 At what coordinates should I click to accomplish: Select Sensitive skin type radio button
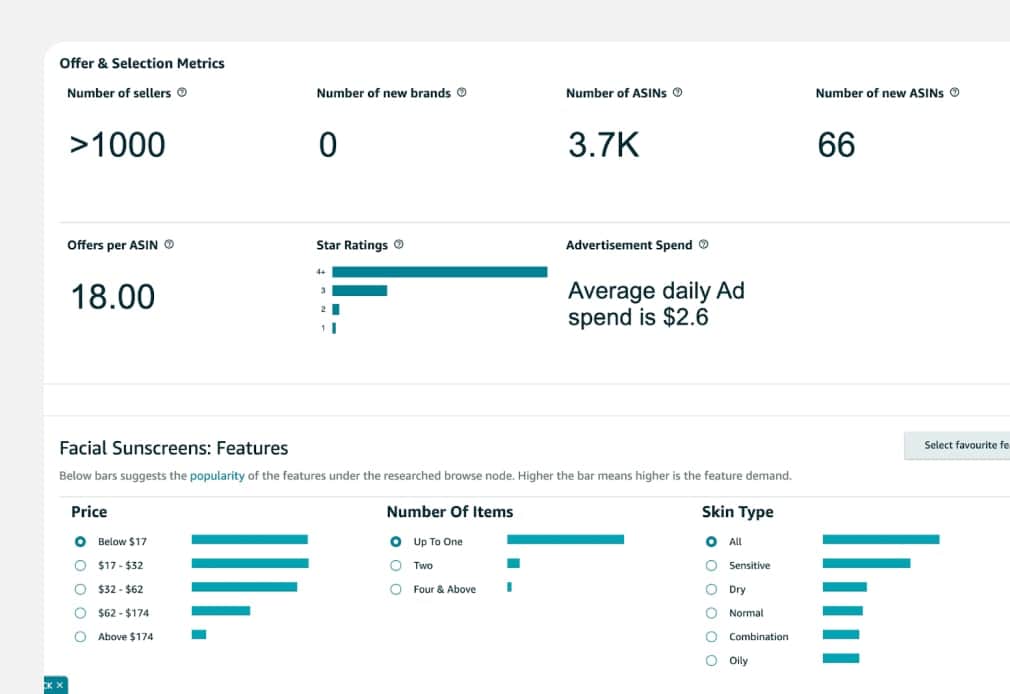point(711,565)
